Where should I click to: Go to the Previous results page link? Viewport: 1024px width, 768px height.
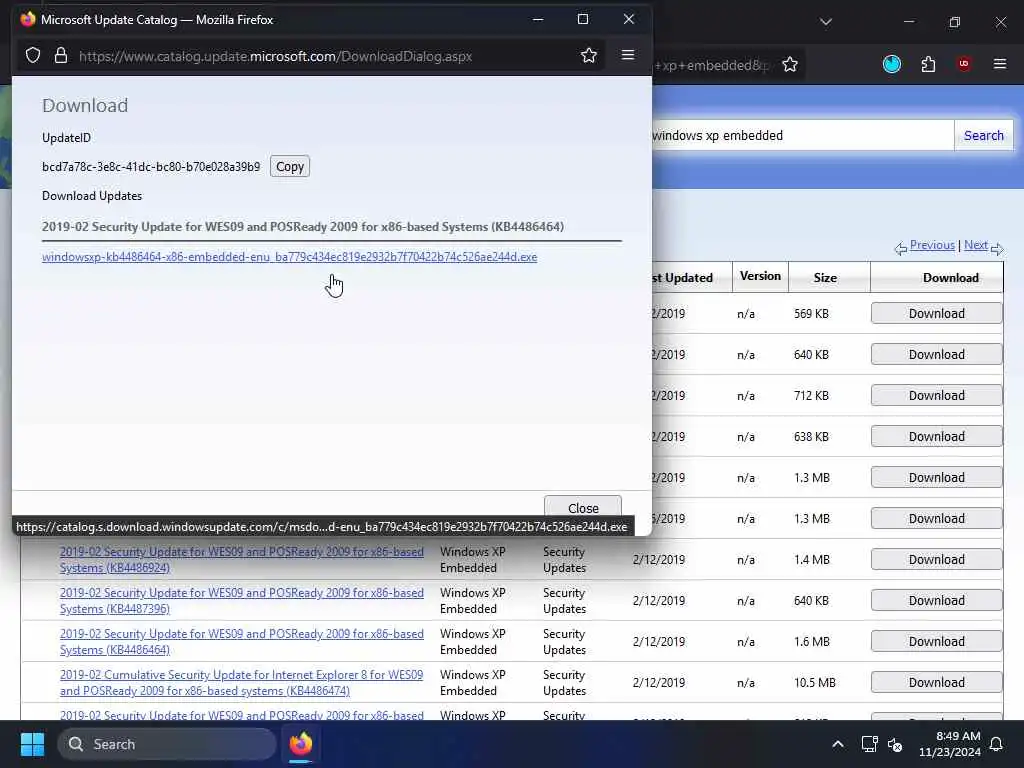[932, 245]
